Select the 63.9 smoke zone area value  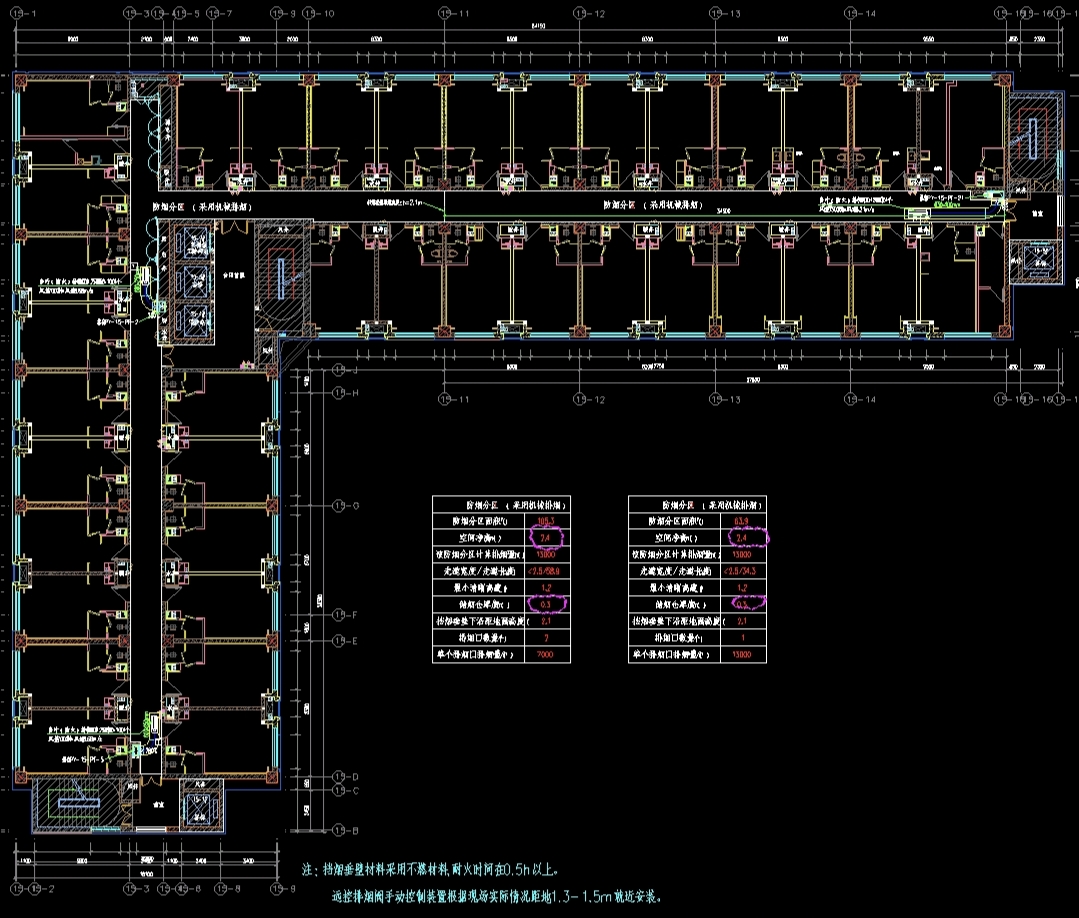(741, 521)
